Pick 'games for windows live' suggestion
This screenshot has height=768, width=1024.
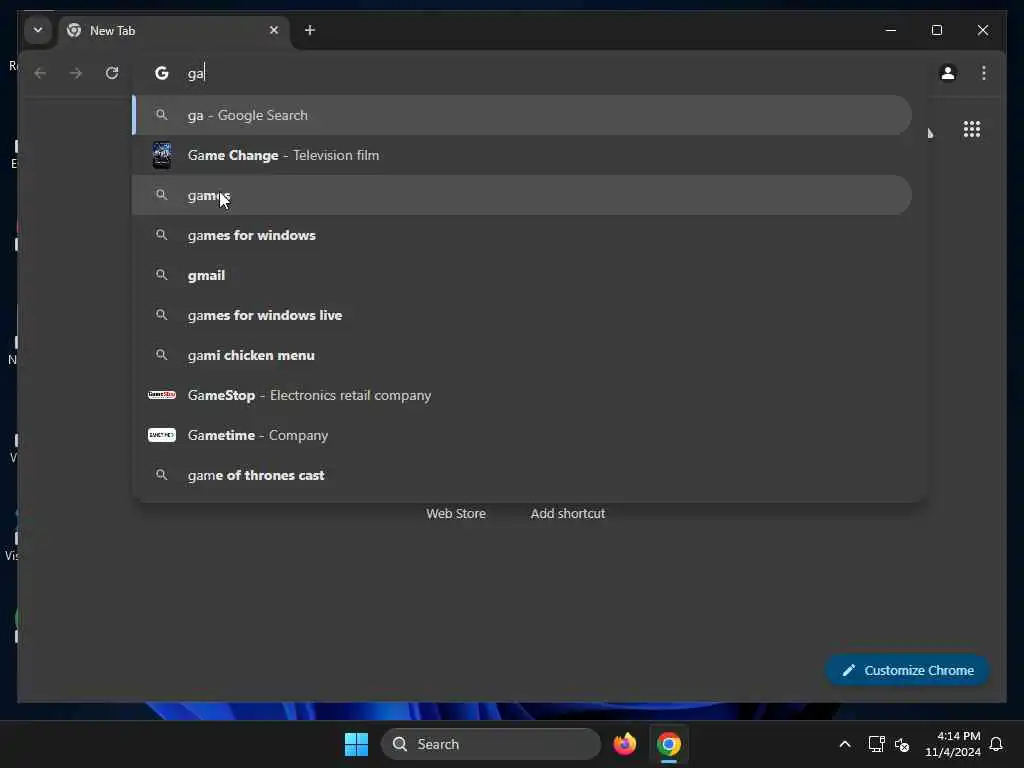point(522,315)
